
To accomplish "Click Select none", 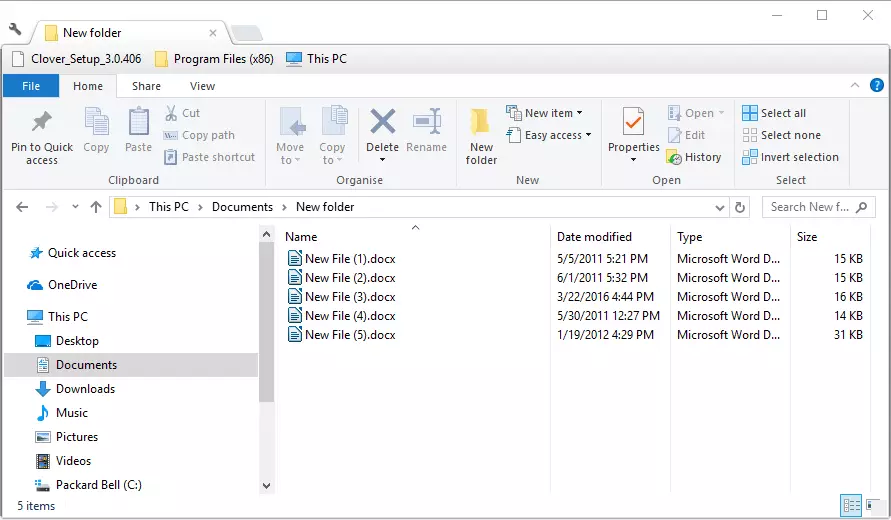I will [781, 135].
